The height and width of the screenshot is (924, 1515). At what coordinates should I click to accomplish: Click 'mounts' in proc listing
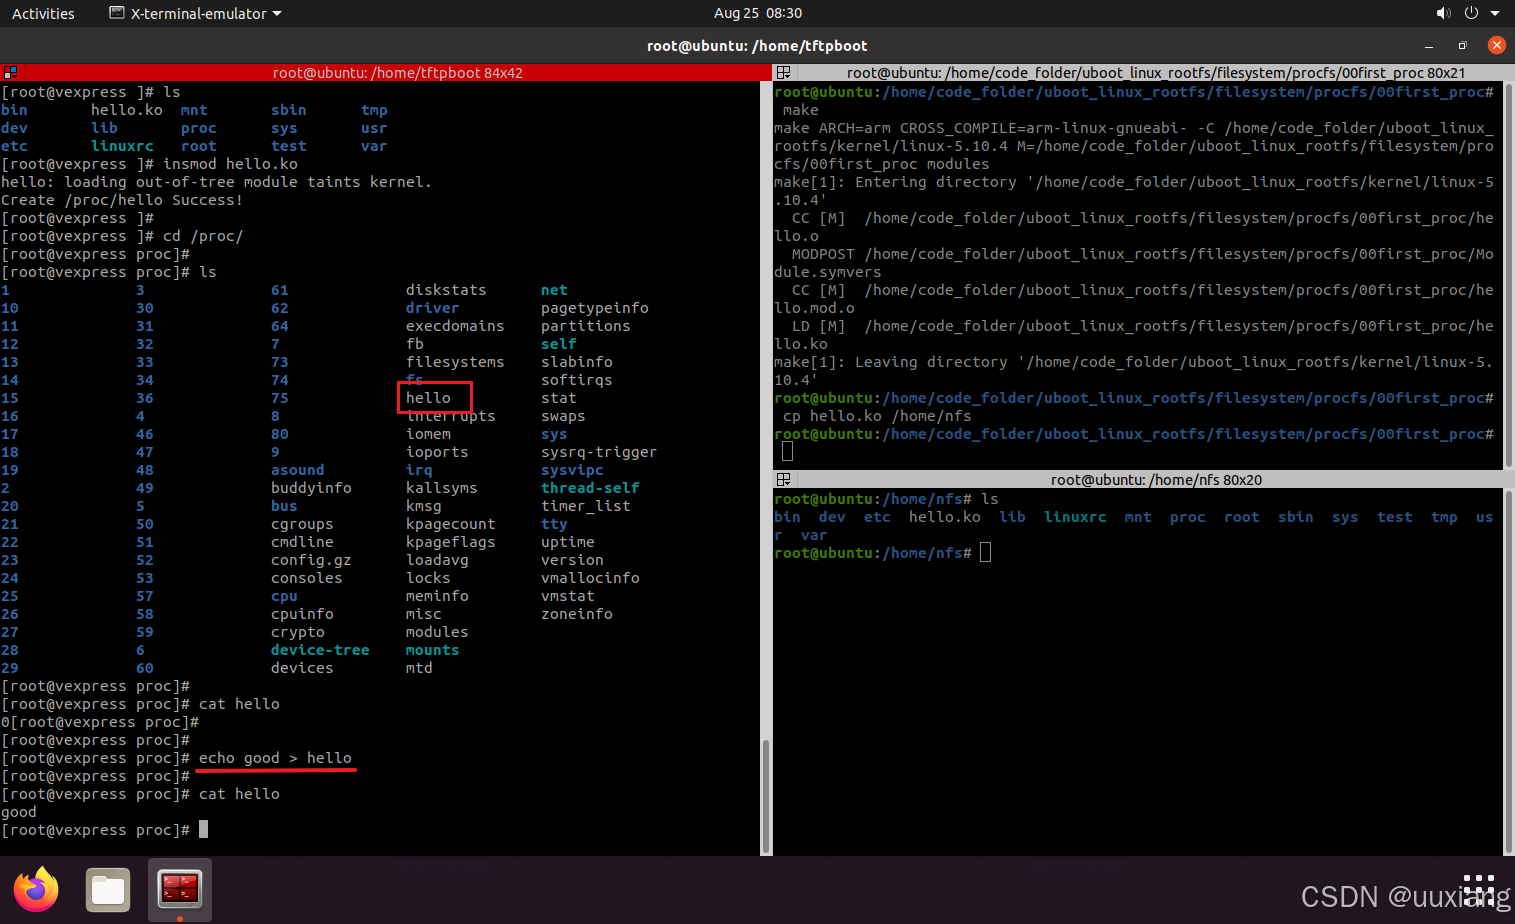coord(432,649)
